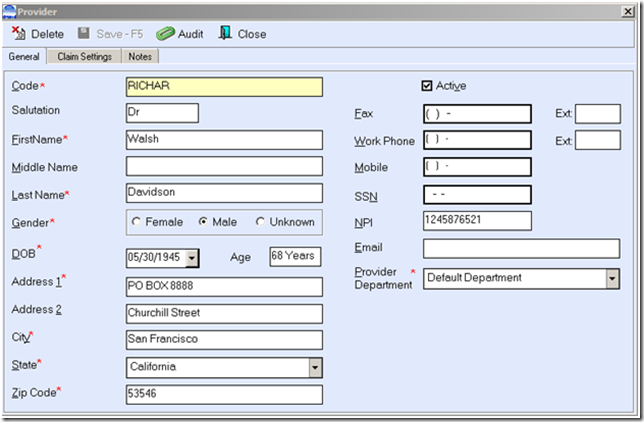Screen dimensions: 644x422
Task: Click the Close door icon in the toolbar
Action: tap(225, 33)
